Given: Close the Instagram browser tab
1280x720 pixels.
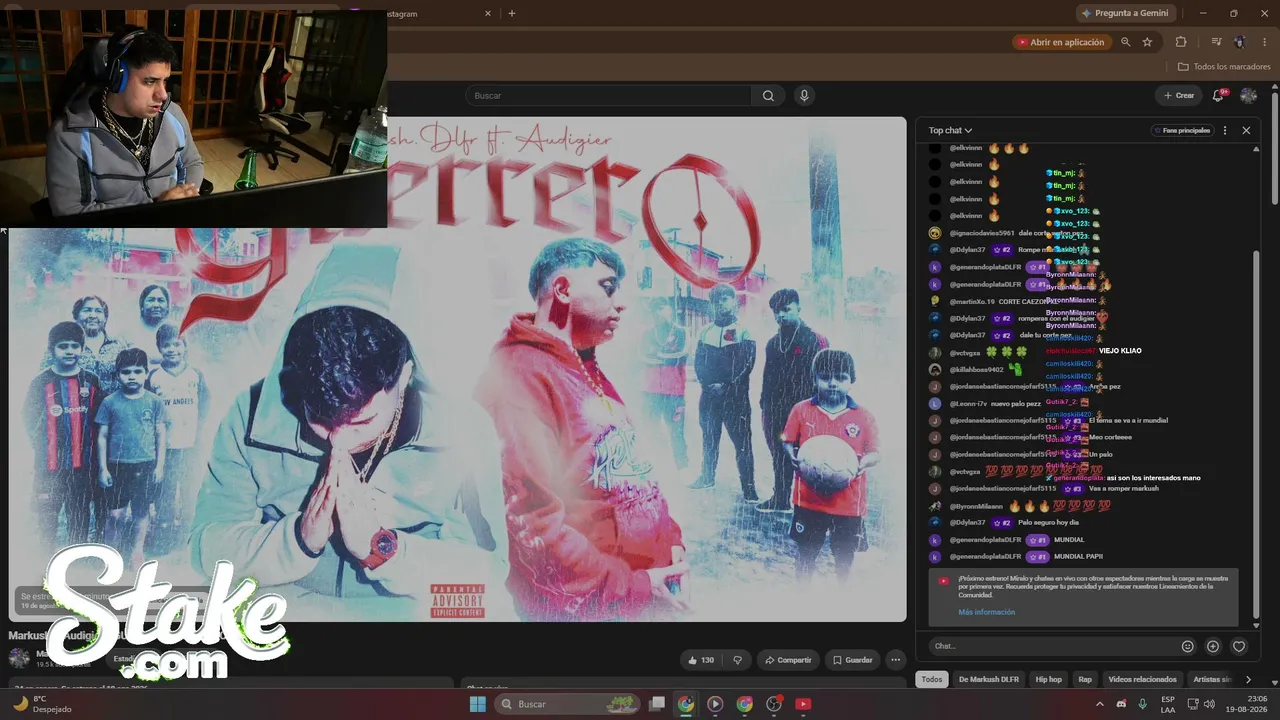Looking at the screenshot, I should (488, 14).
